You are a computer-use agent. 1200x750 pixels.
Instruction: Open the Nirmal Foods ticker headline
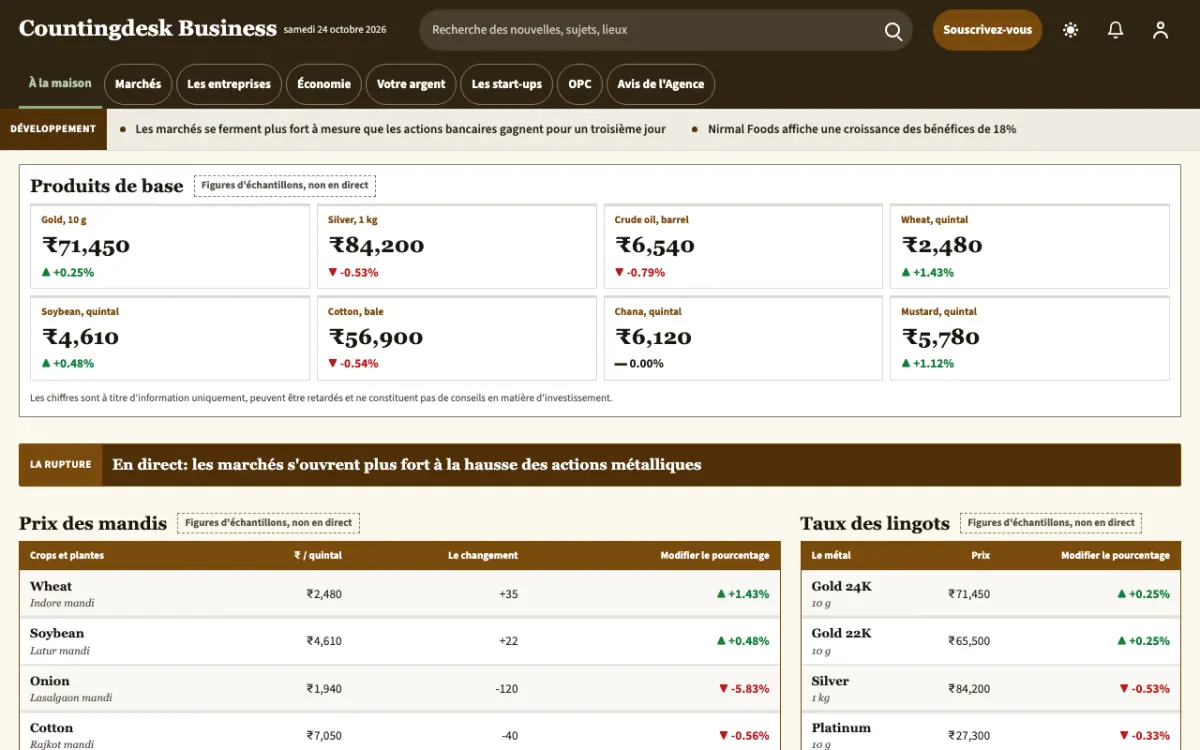click(862, 129)
